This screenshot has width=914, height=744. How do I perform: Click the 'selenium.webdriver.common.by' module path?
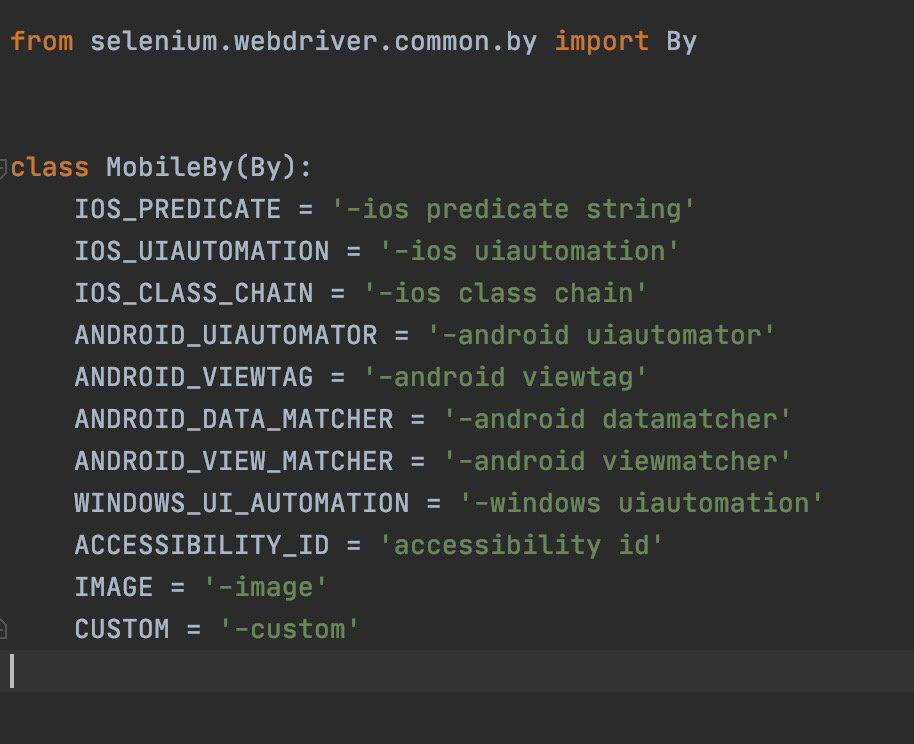click(x=313, y=42)
